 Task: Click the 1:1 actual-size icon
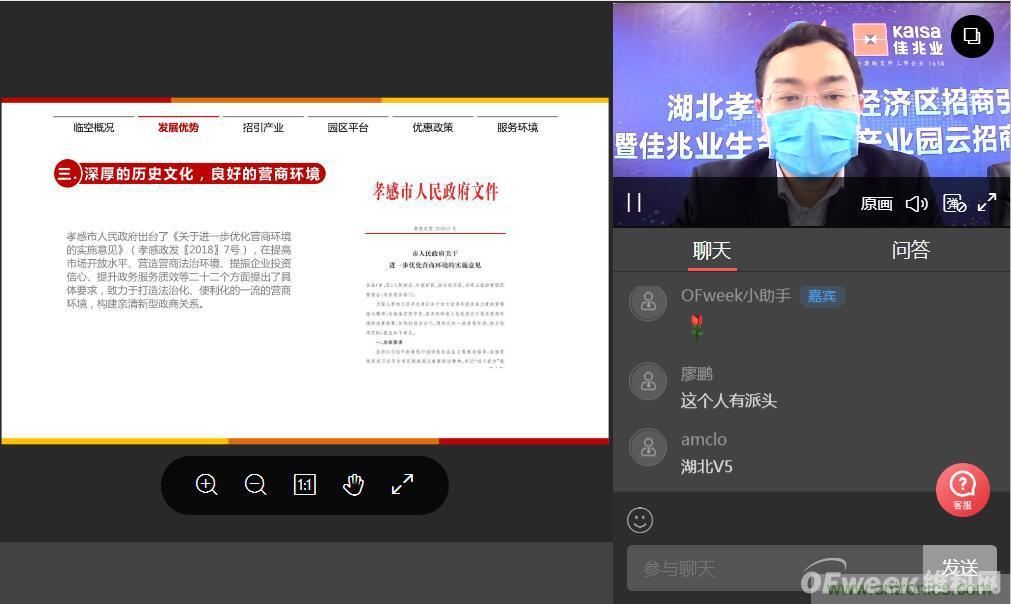305,485
